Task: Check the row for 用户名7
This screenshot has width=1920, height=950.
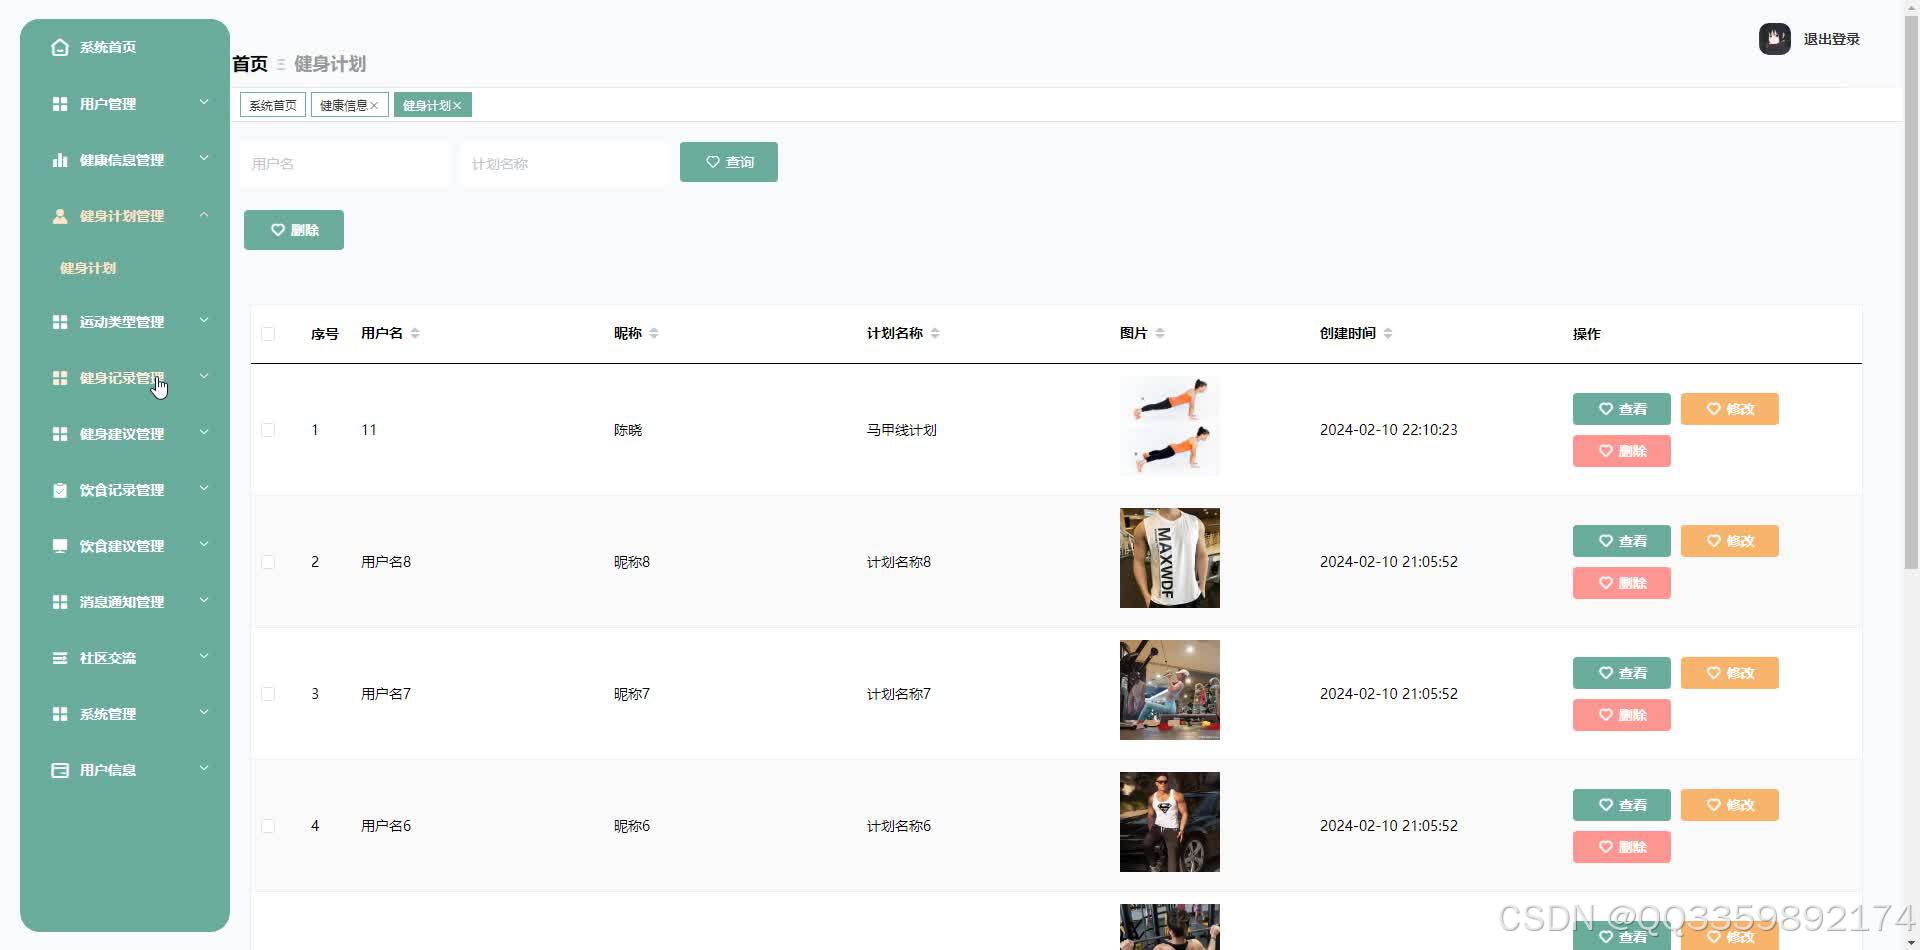Action: 268,694
